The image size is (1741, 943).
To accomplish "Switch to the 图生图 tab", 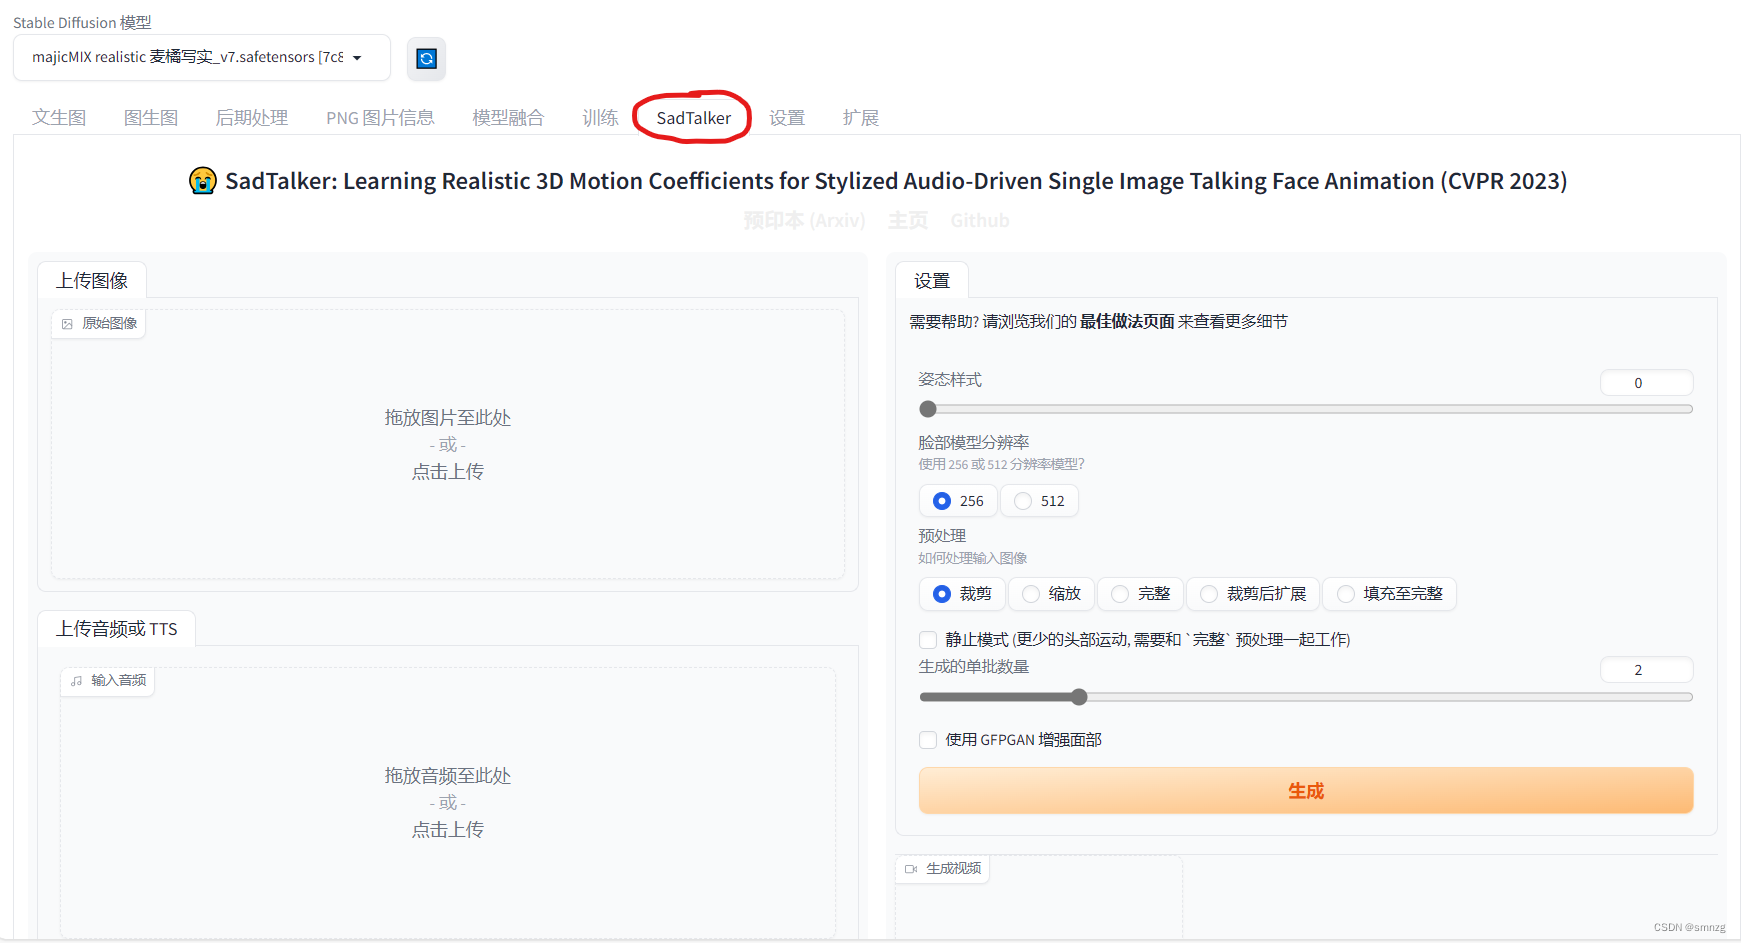I will click(x=151, y=118).
